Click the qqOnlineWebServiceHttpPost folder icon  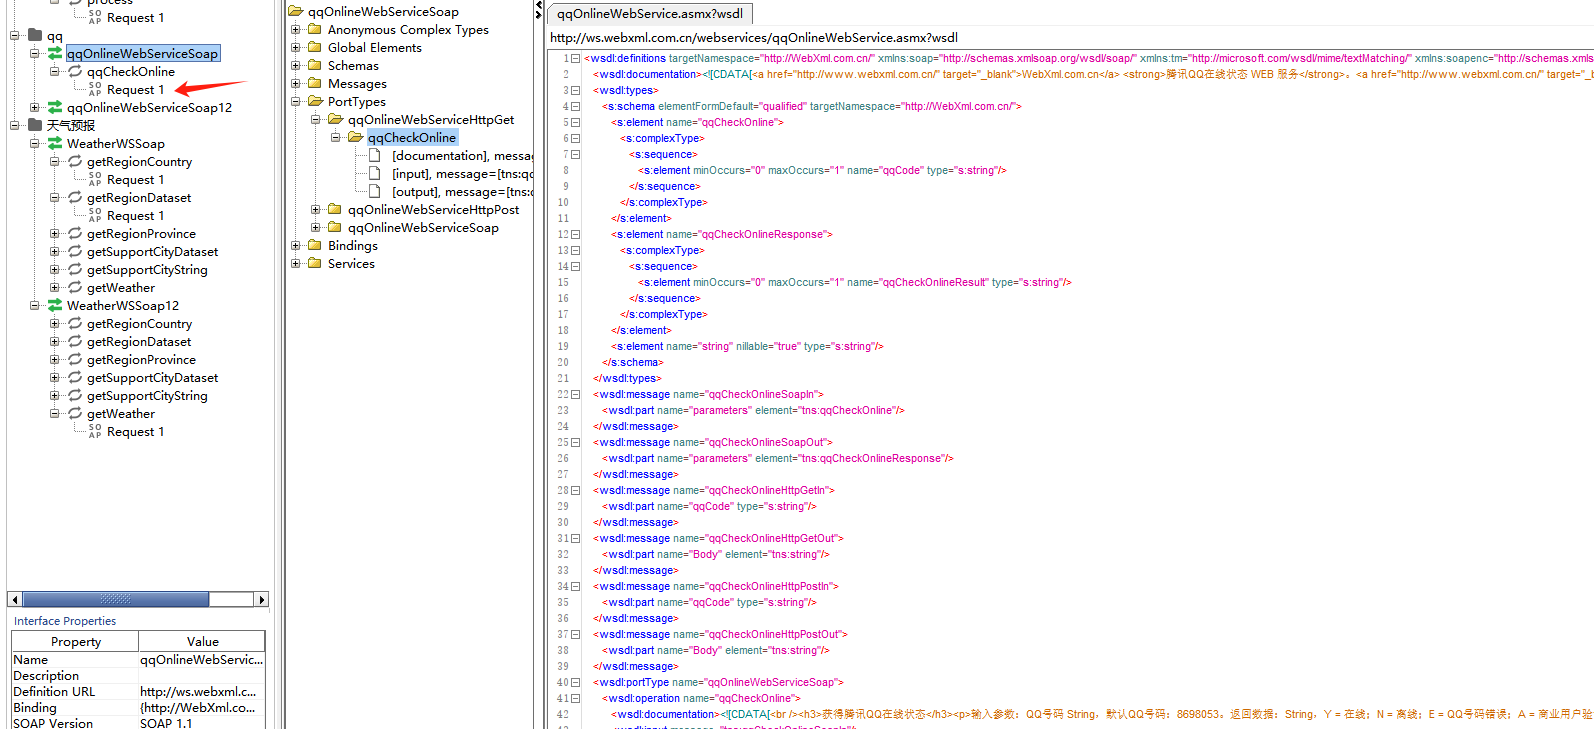[335, 209]
